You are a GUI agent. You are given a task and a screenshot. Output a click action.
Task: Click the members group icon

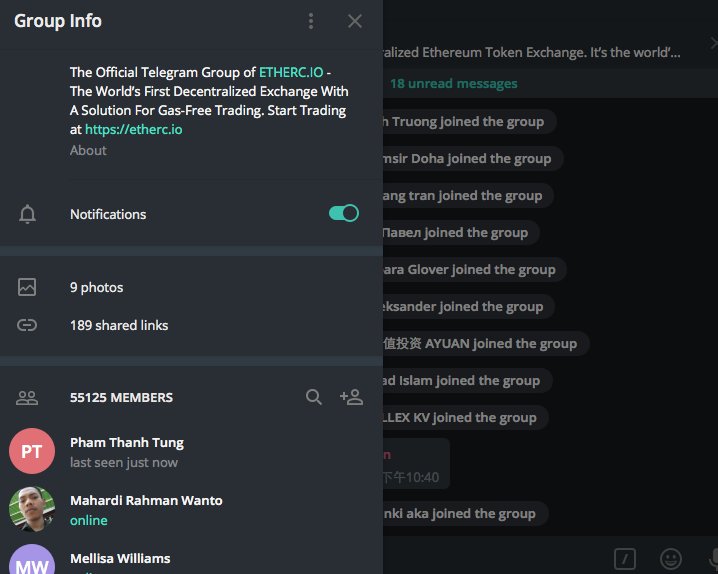coord(27,397)
